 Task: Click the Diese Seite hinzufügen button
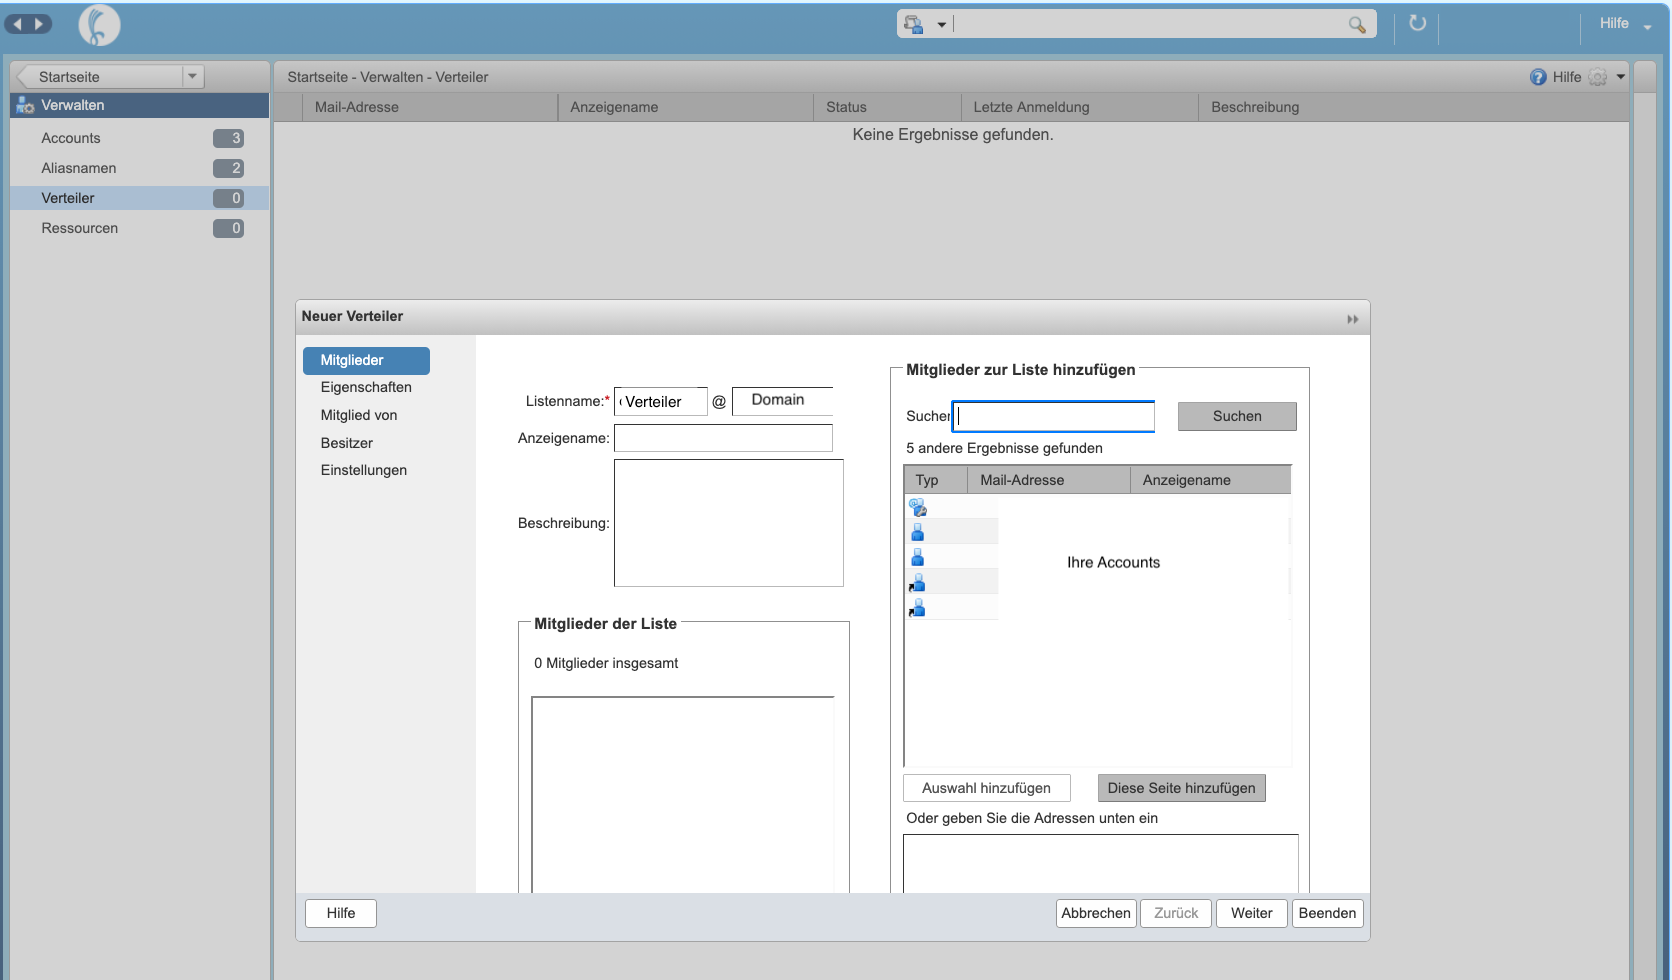1181,788
